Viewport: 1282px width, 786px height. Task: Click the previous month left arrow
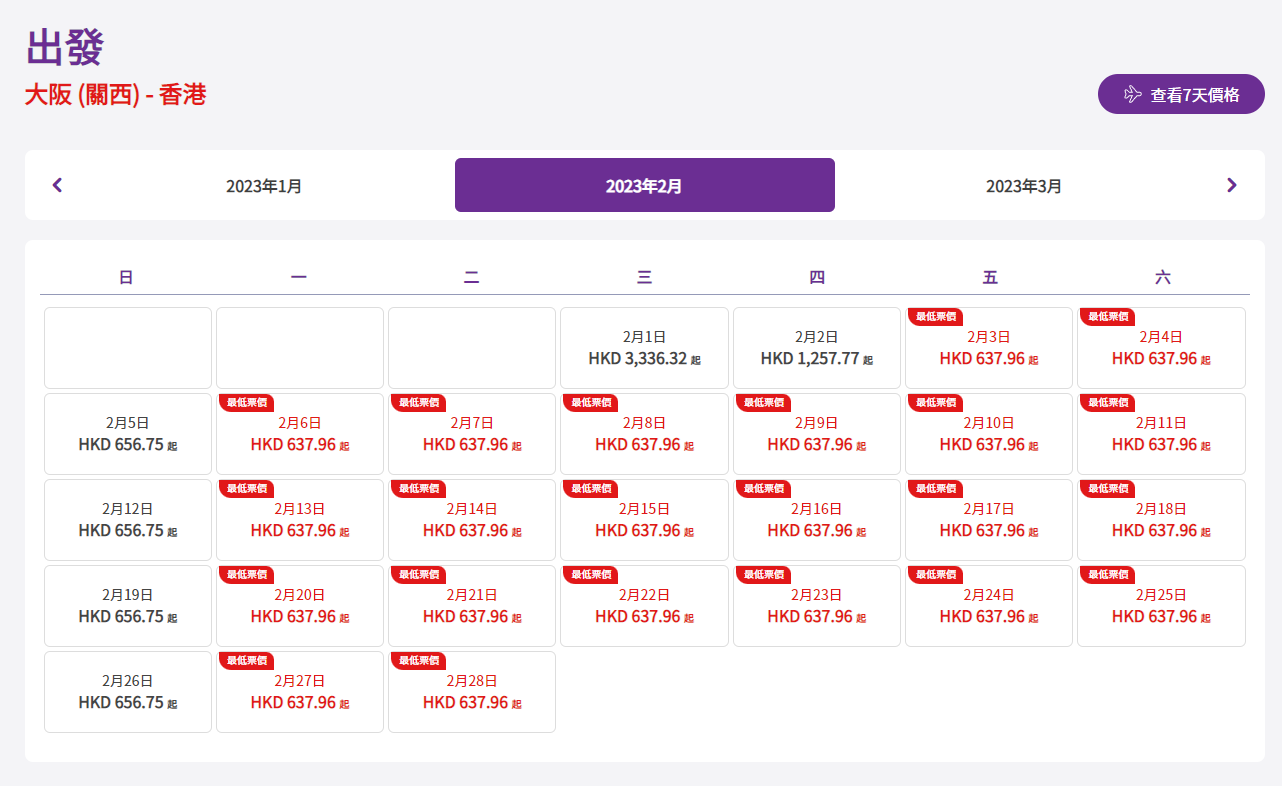pyautogui.click(x=57, y=185)
